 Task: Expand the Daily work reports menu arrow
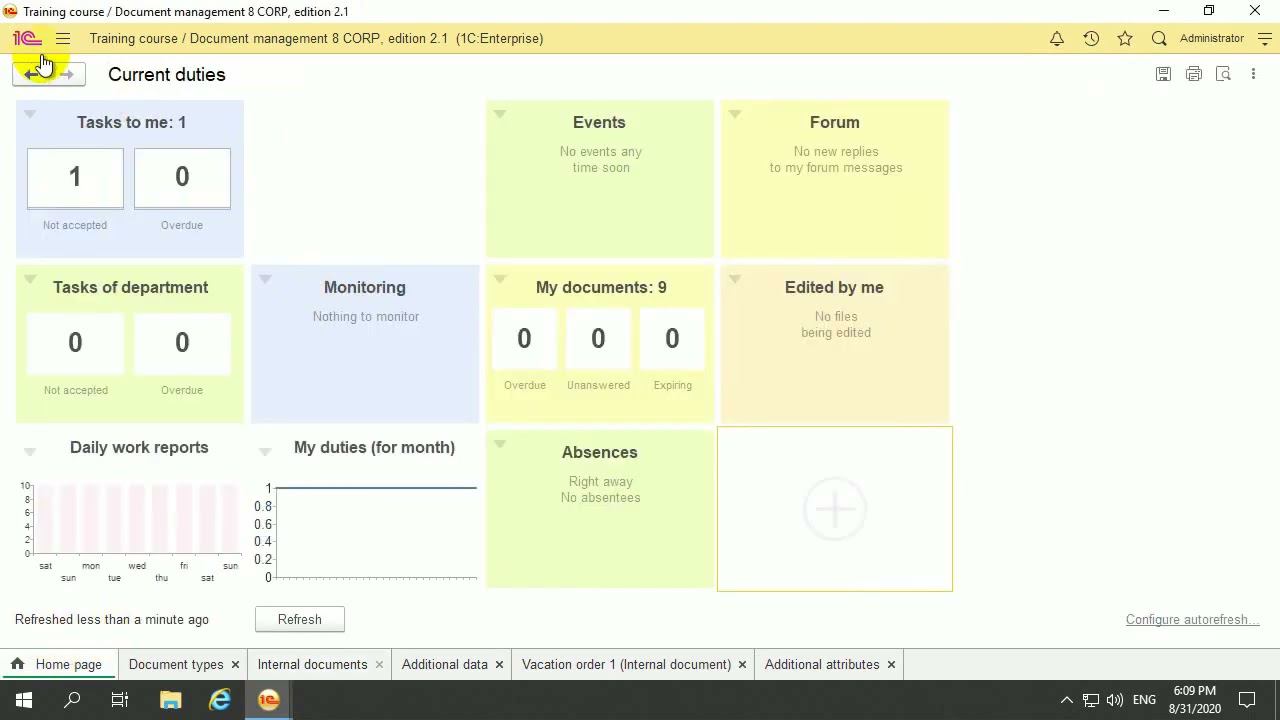tap(30, 452)
